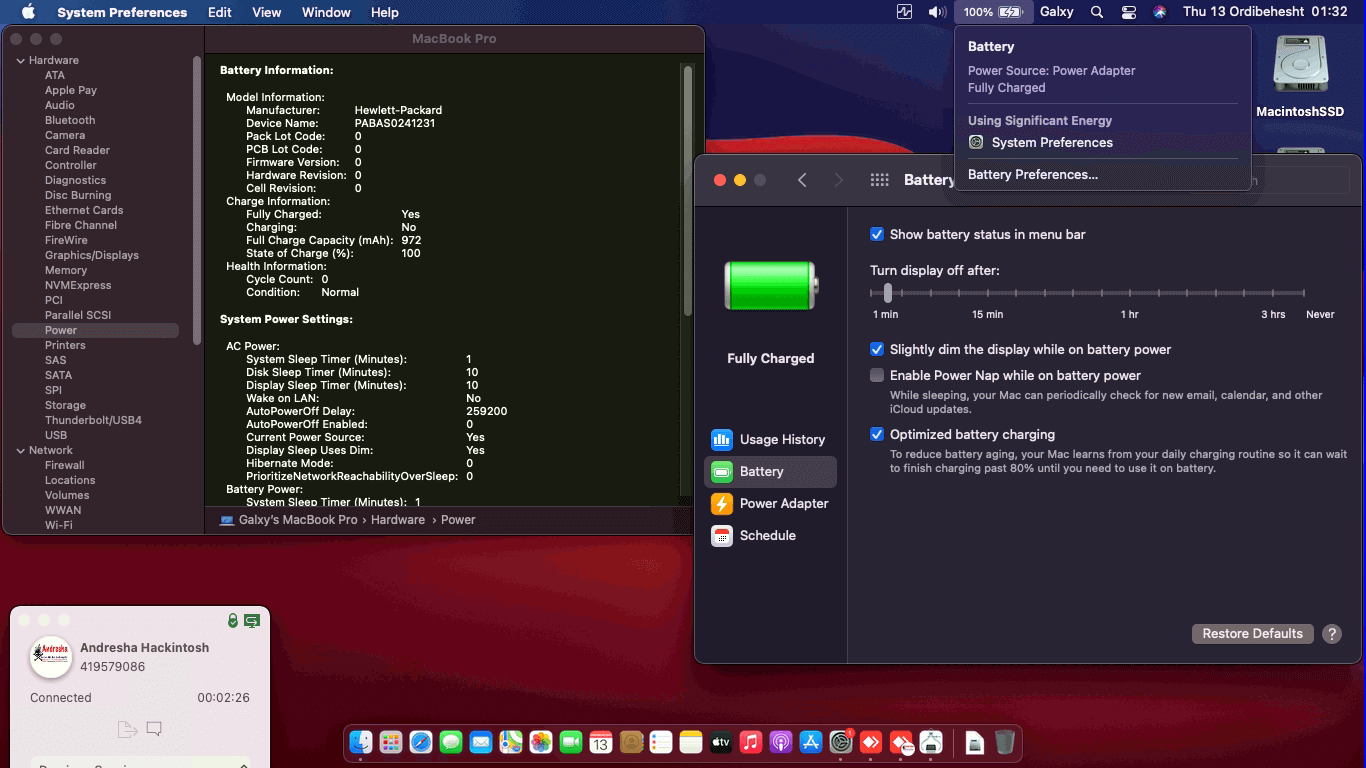Image resolution: width=1366 pixels, height=768 pixels.
Task: Click battery info content scrollbar
Action: [687, 190]
